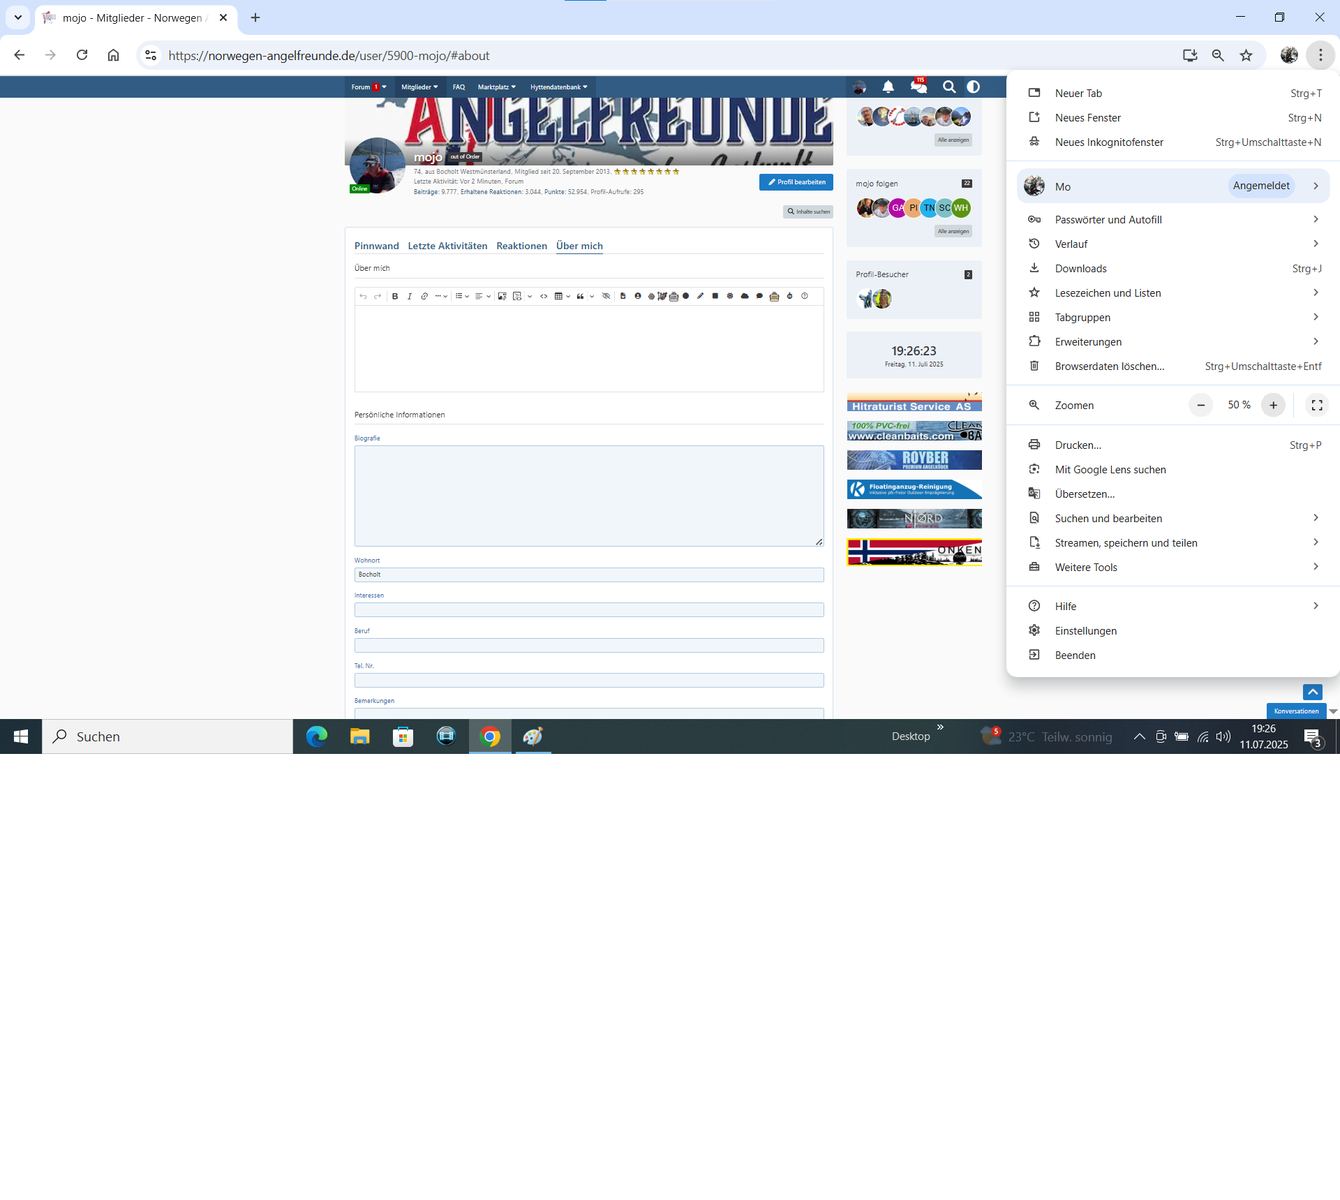The image size is (1340, 1200).
Task: Click into the Wohnort input field
Action: click(588, 575)
